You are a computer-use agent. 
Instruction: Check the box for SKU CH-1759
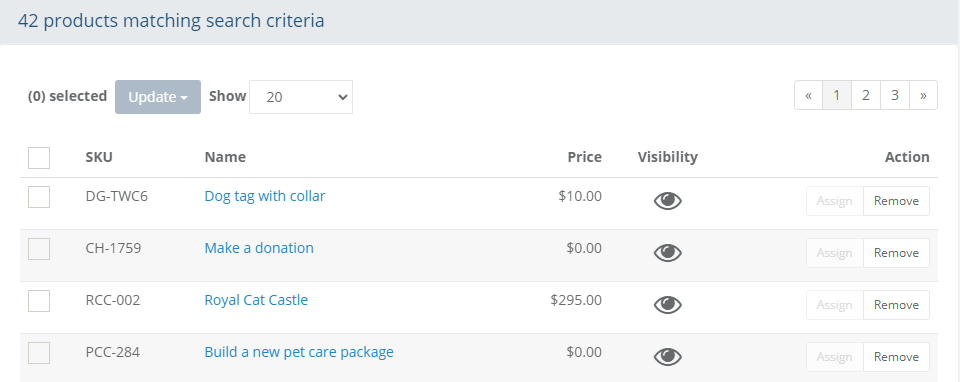point(39,249)
